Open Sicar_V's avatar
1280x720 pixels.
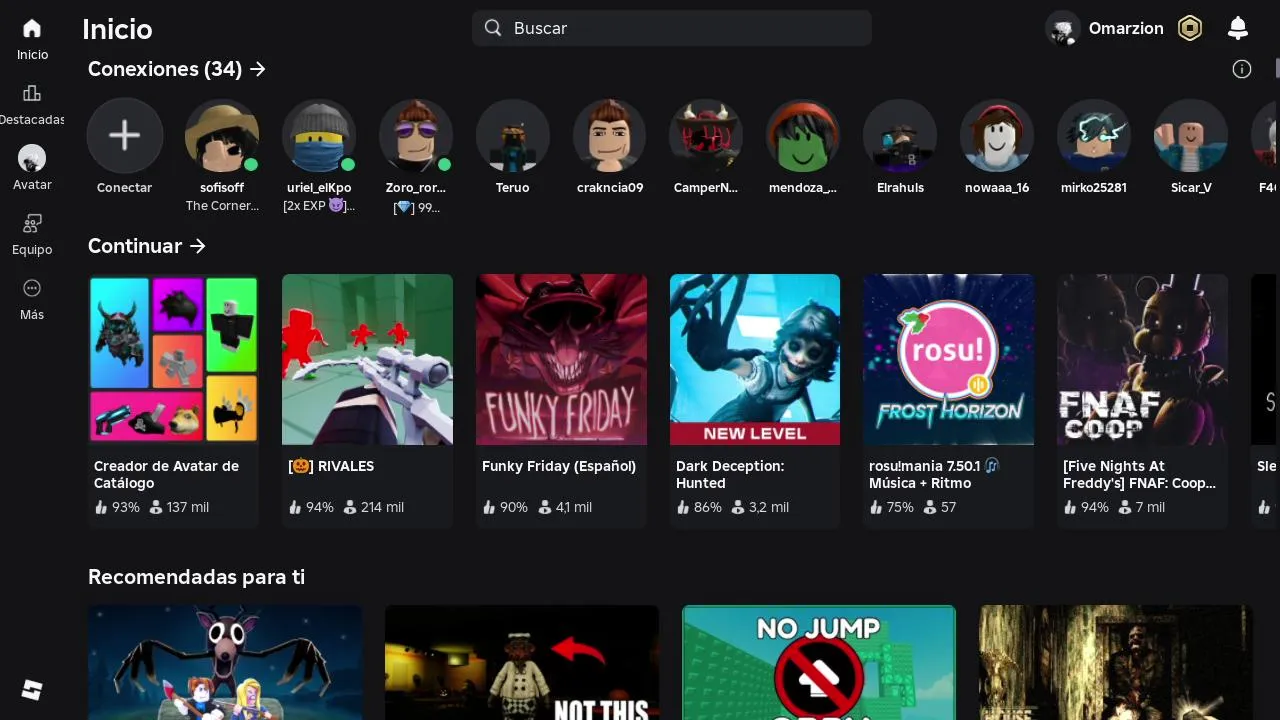pyautogui.click(x=1191, y=135)
